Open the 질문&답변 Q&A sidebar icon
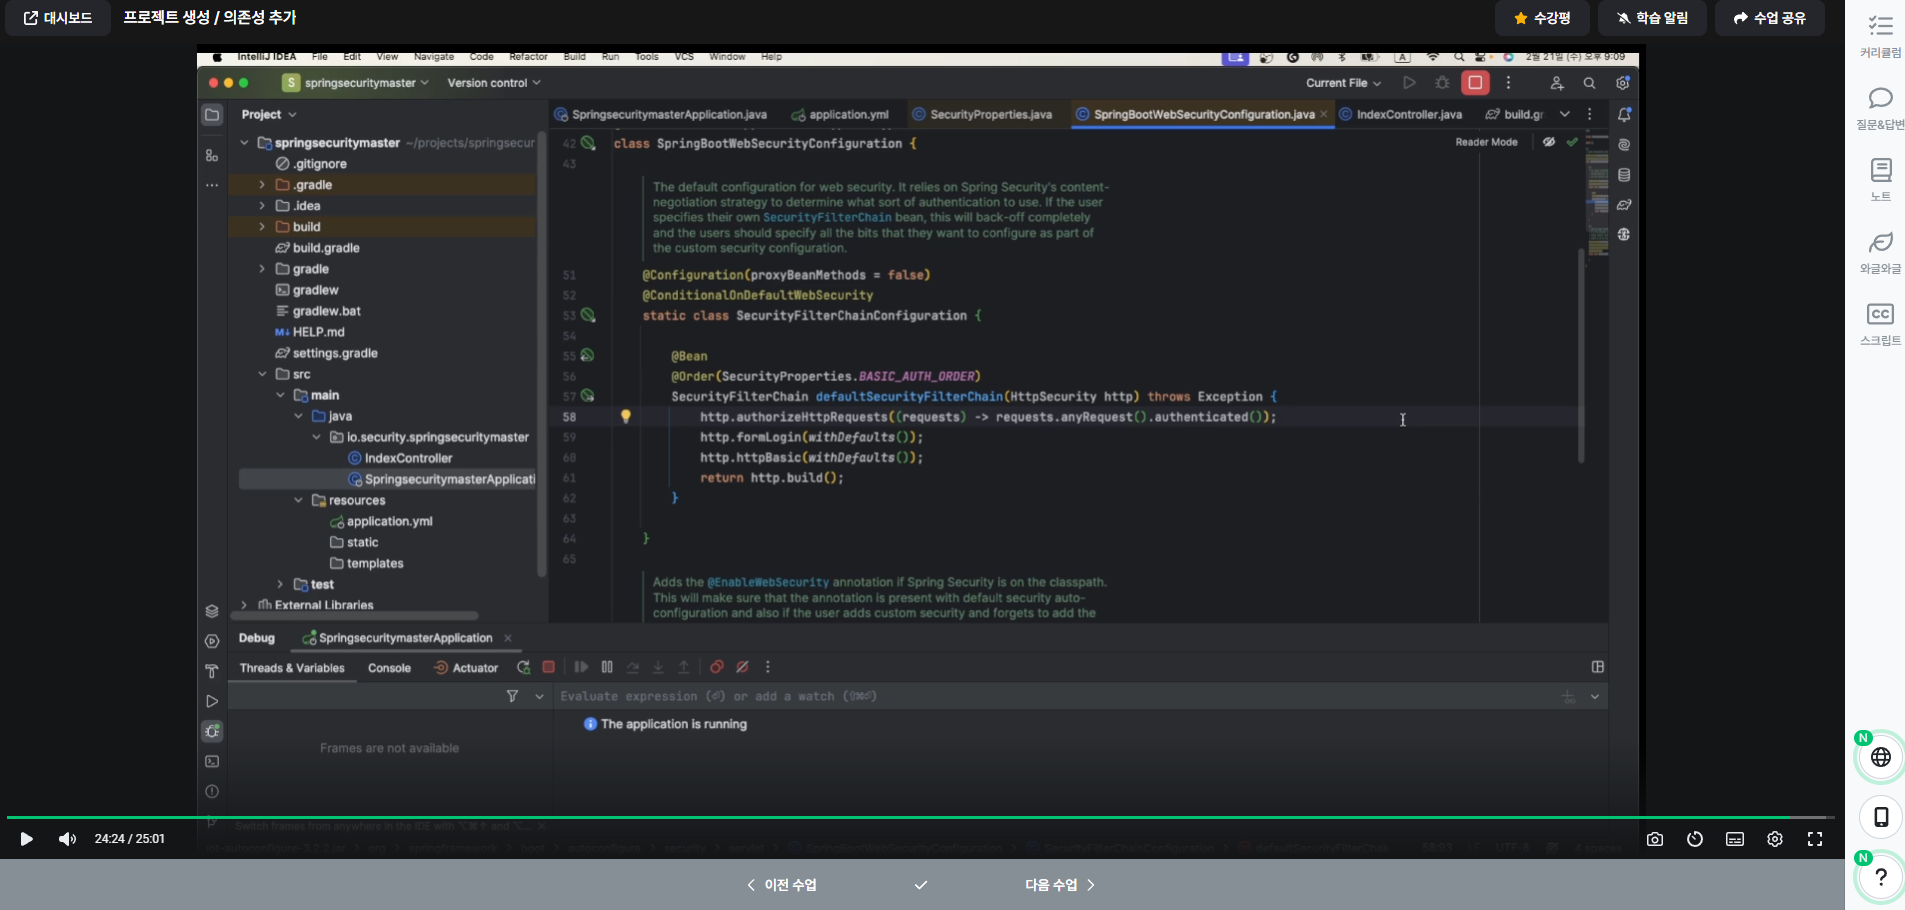This screenshot has width=1905, height=910. (1881, 108)
